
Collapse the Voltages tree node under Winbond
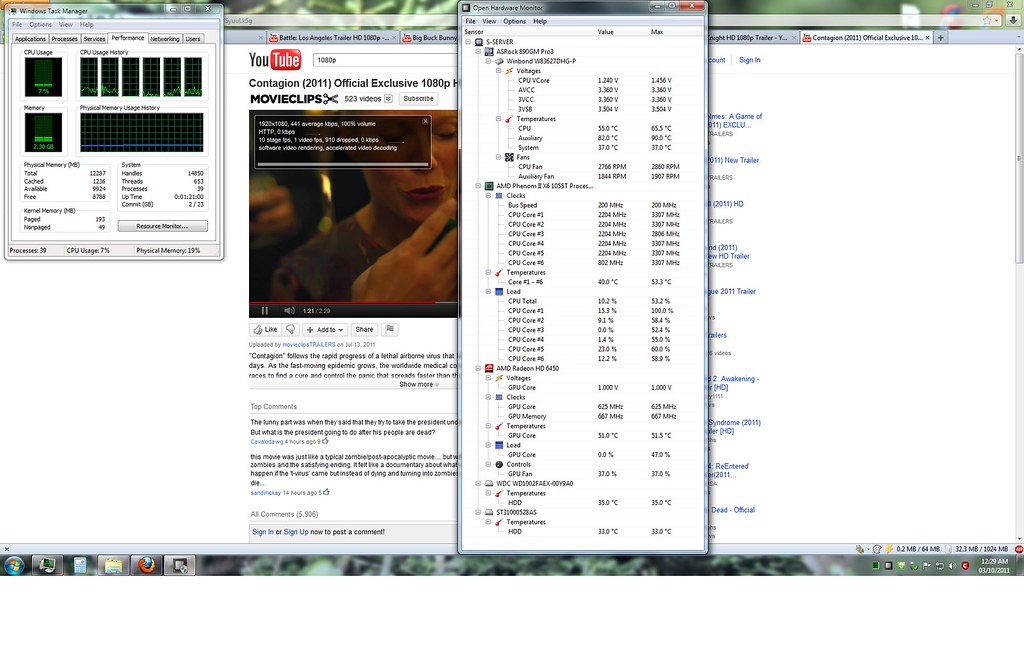click(x=498, y=71)
